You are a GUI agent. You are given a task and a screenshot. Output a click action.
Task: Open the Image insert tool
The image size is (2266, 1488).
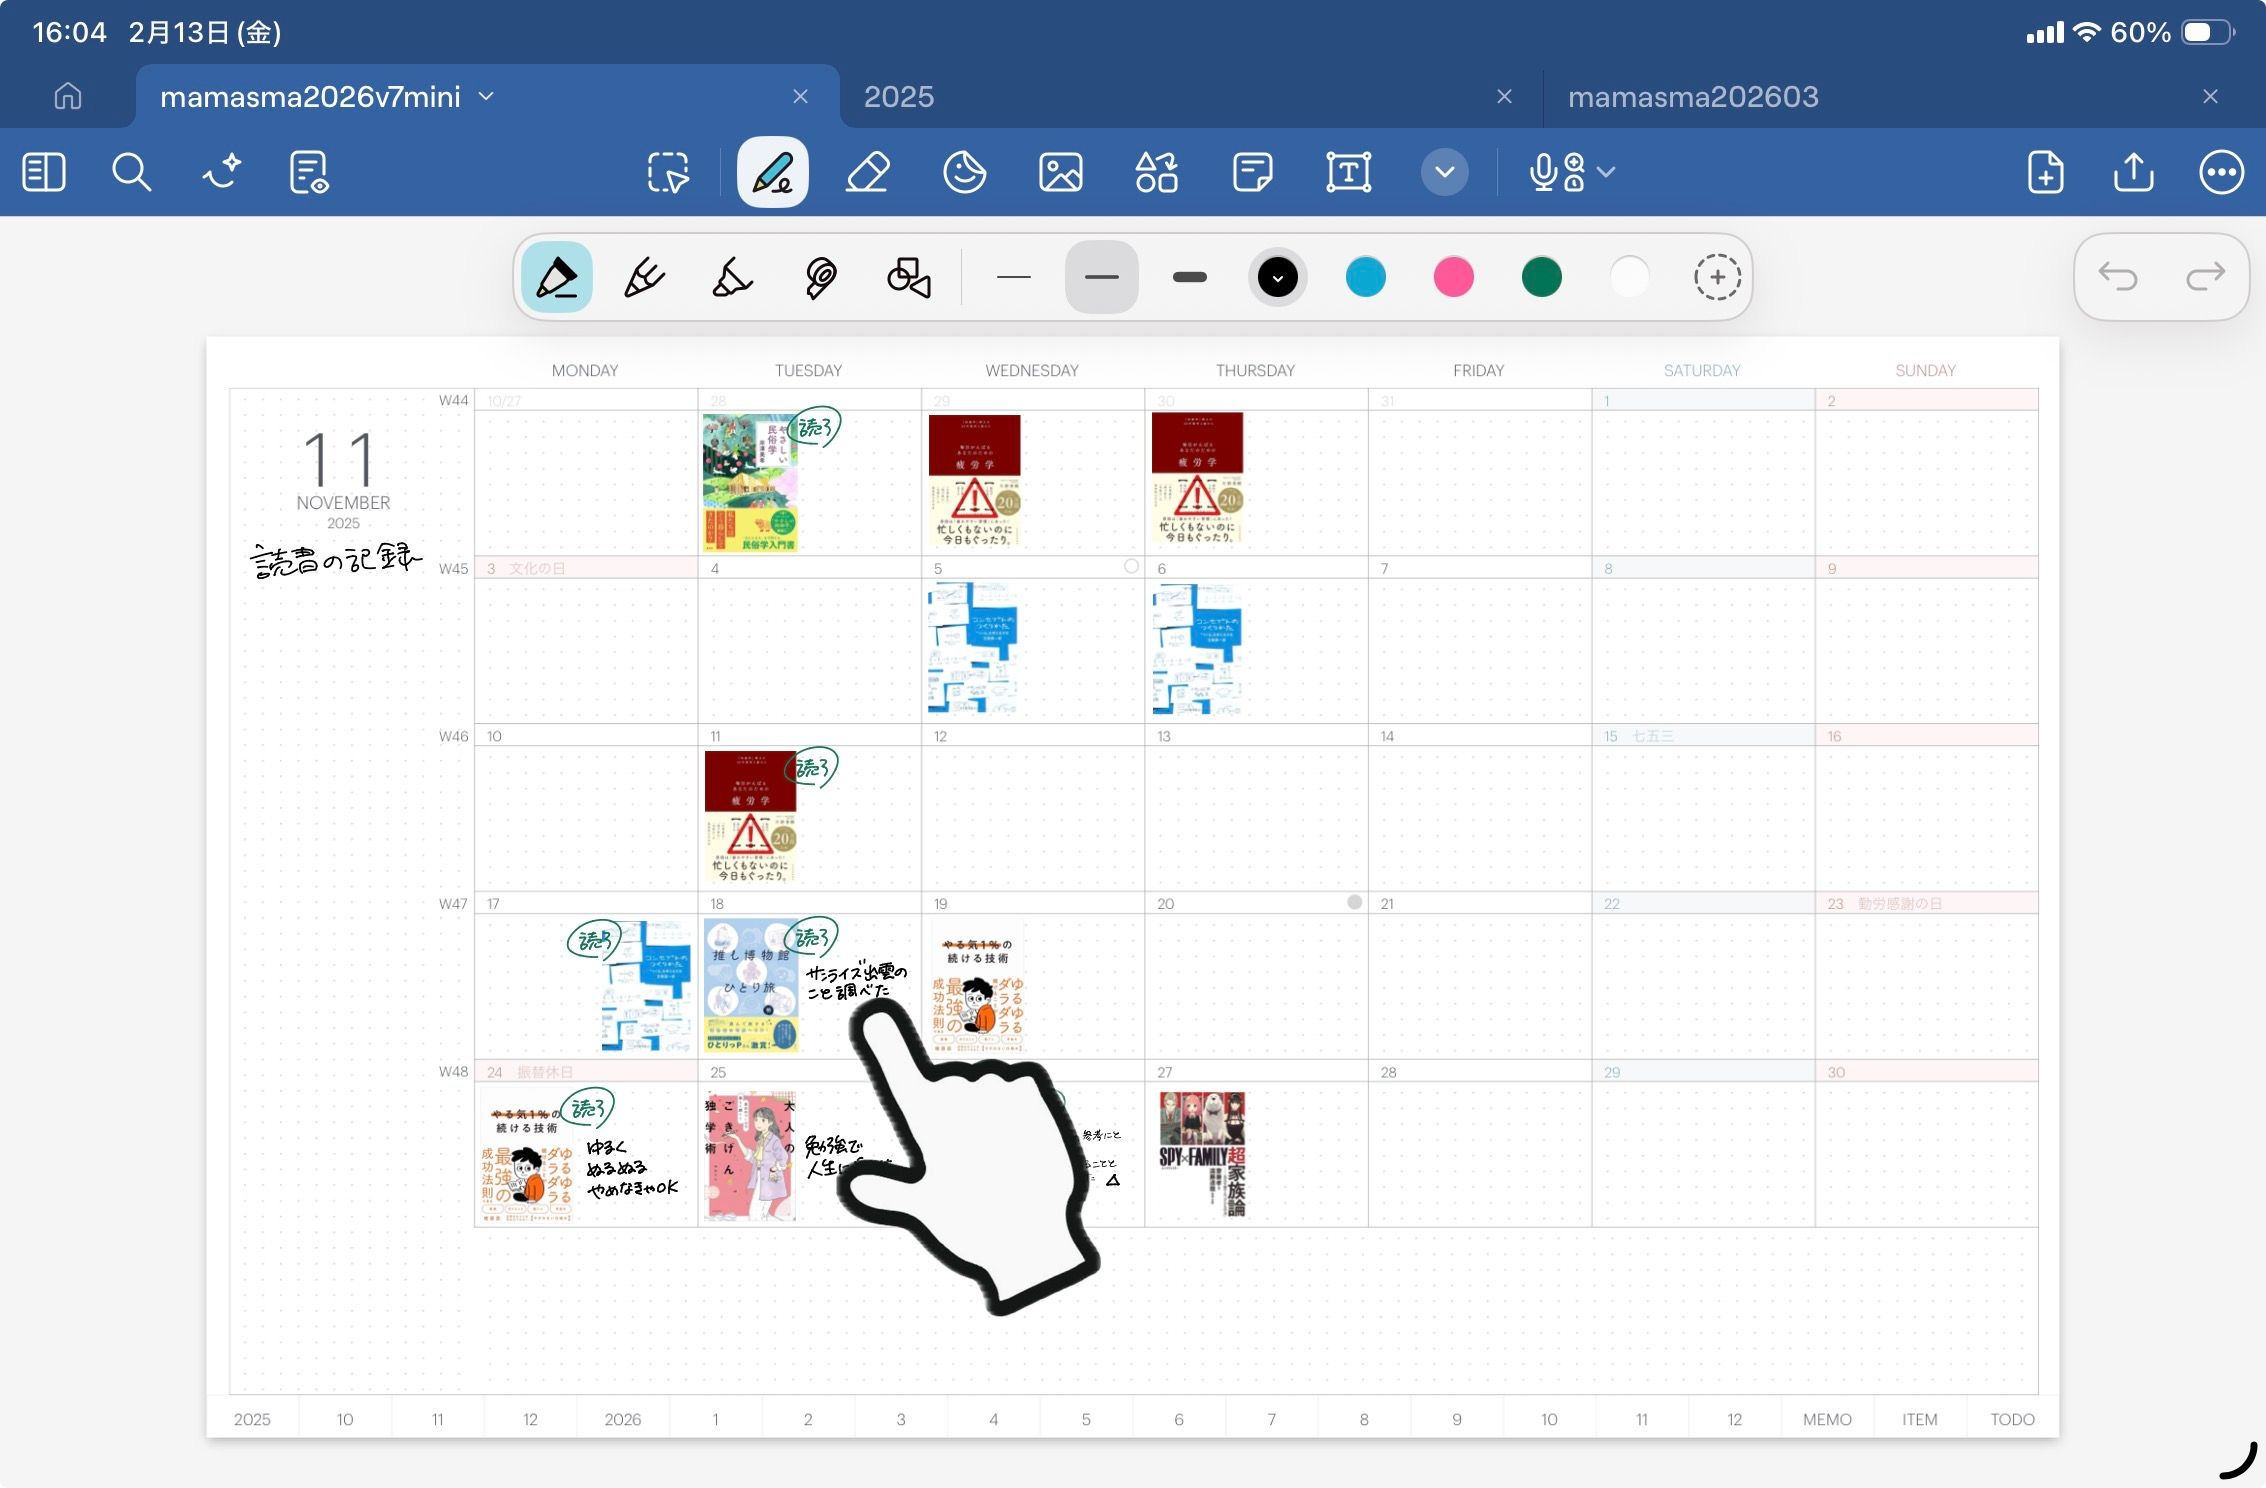pyautogui.click(x=1060, y=172)
